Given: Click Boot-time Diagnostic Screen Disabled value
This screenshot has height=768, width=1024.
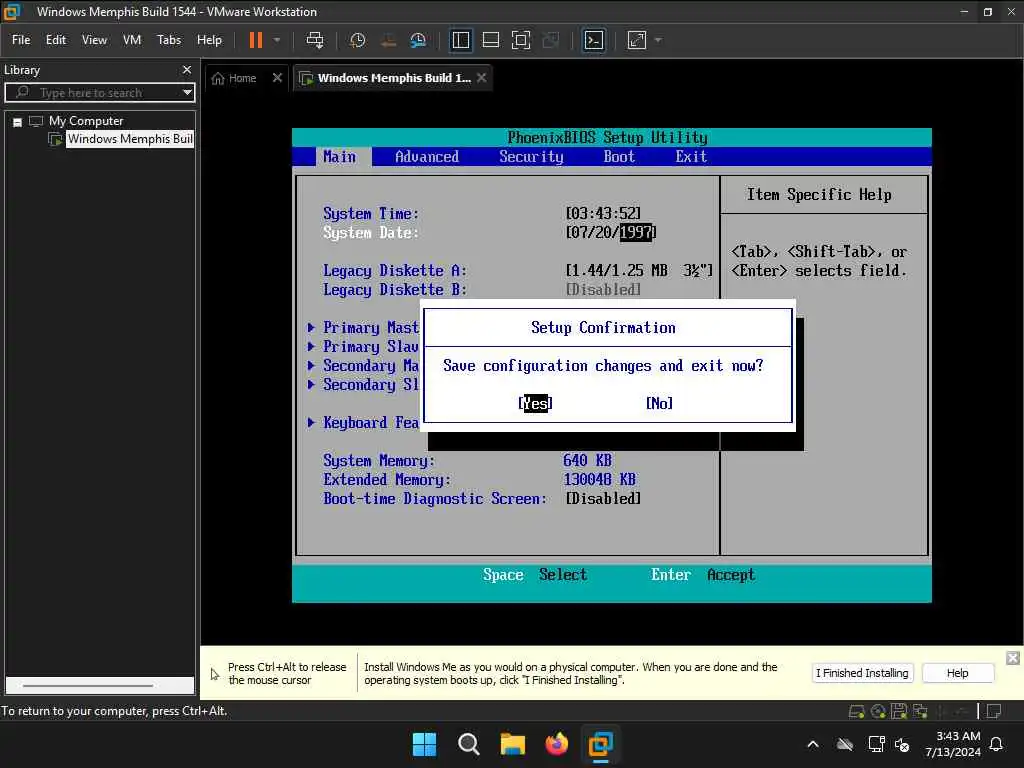Looking at the screenshot, I should point(603,499).
